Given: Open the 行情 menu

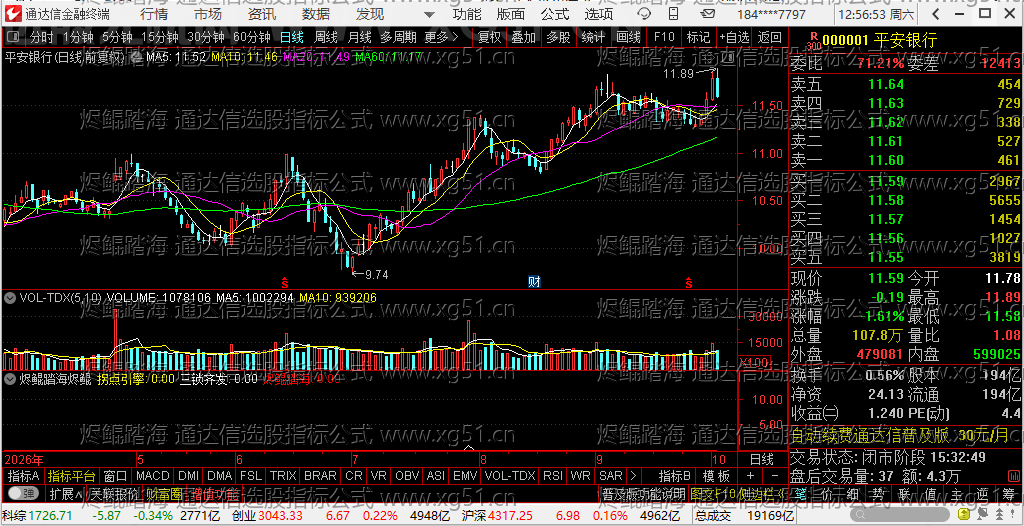Looking at the screenshot, I should tap(153, 14).
